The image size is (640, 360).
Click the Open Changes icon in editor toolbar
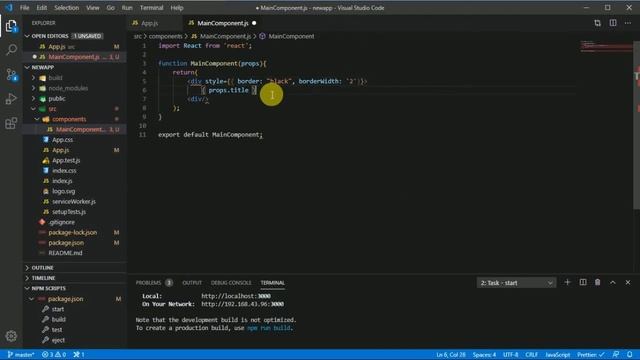pyautogui.click(x=597, y=23)
